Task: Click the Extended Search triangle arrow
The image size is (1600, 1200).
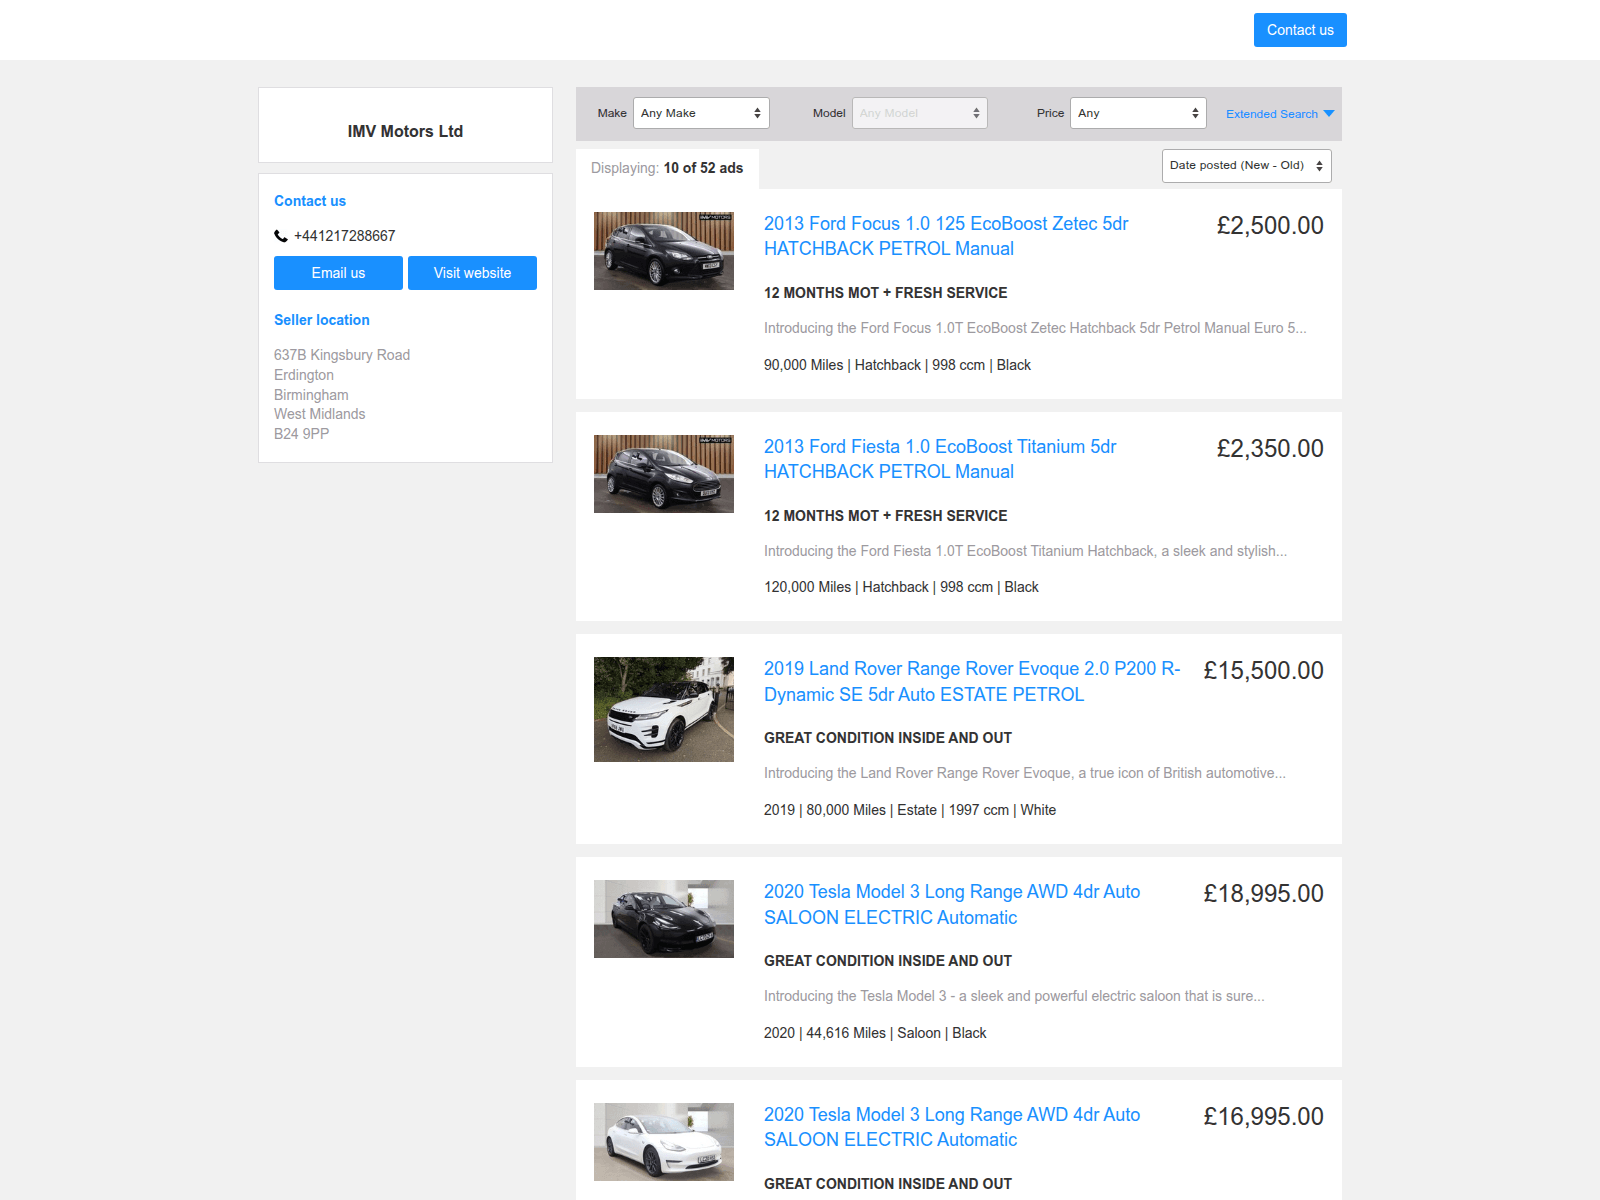Action: point(1329,114)
